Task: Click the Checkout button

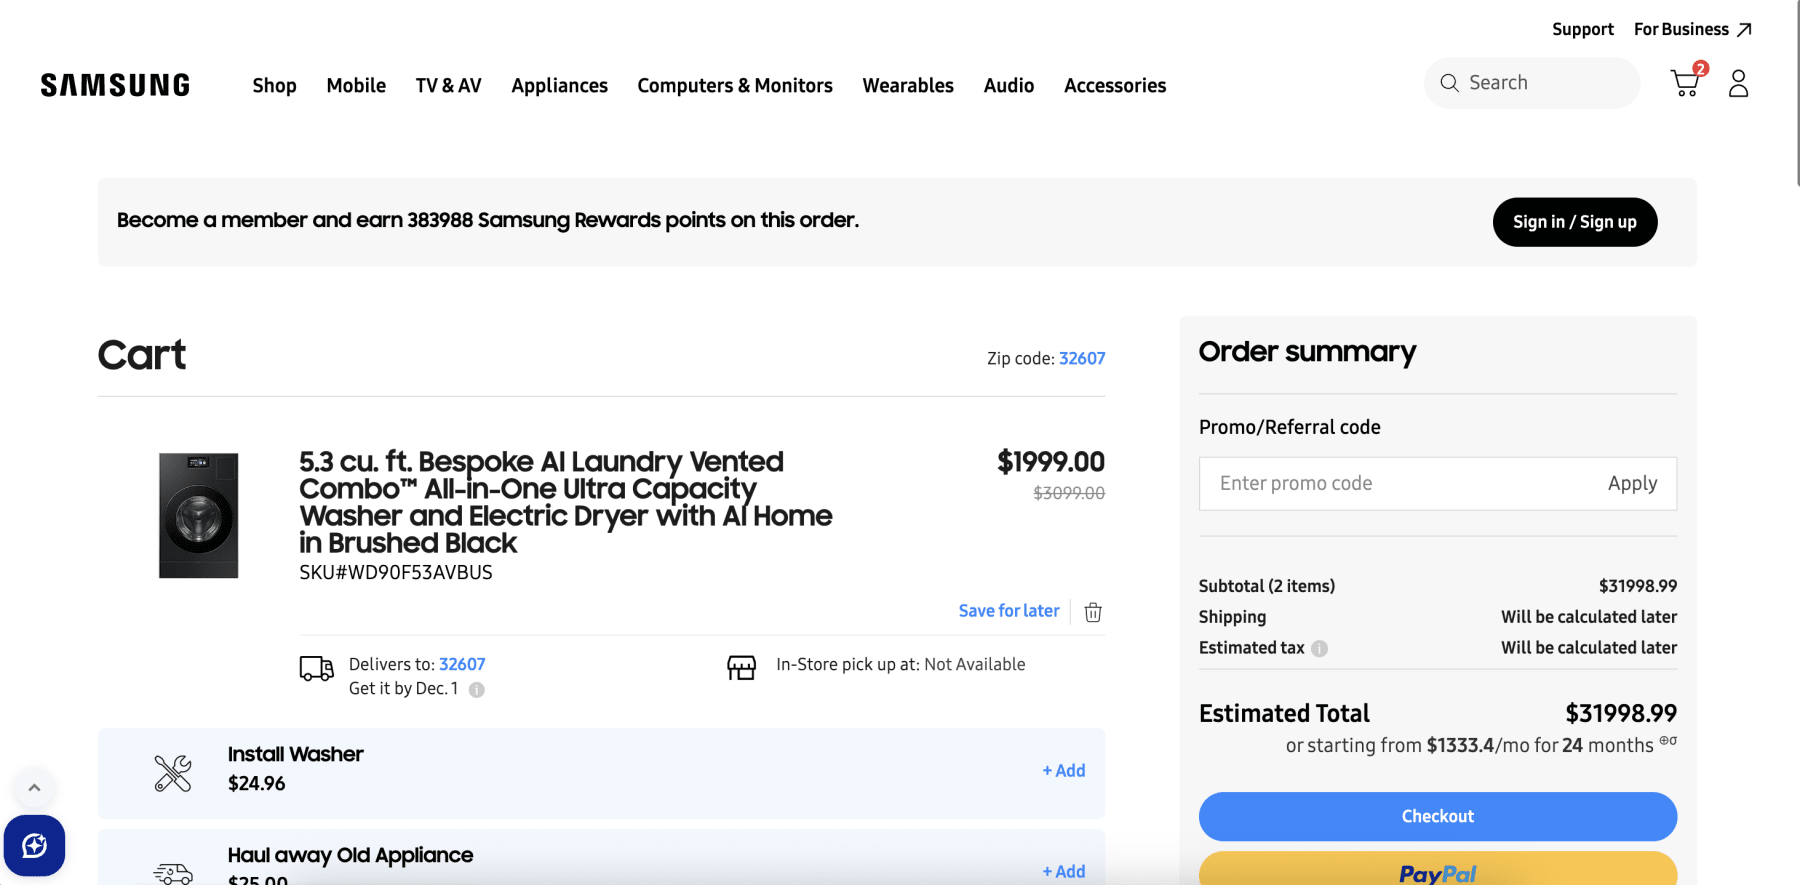Action: click(x=1437, y=816)
